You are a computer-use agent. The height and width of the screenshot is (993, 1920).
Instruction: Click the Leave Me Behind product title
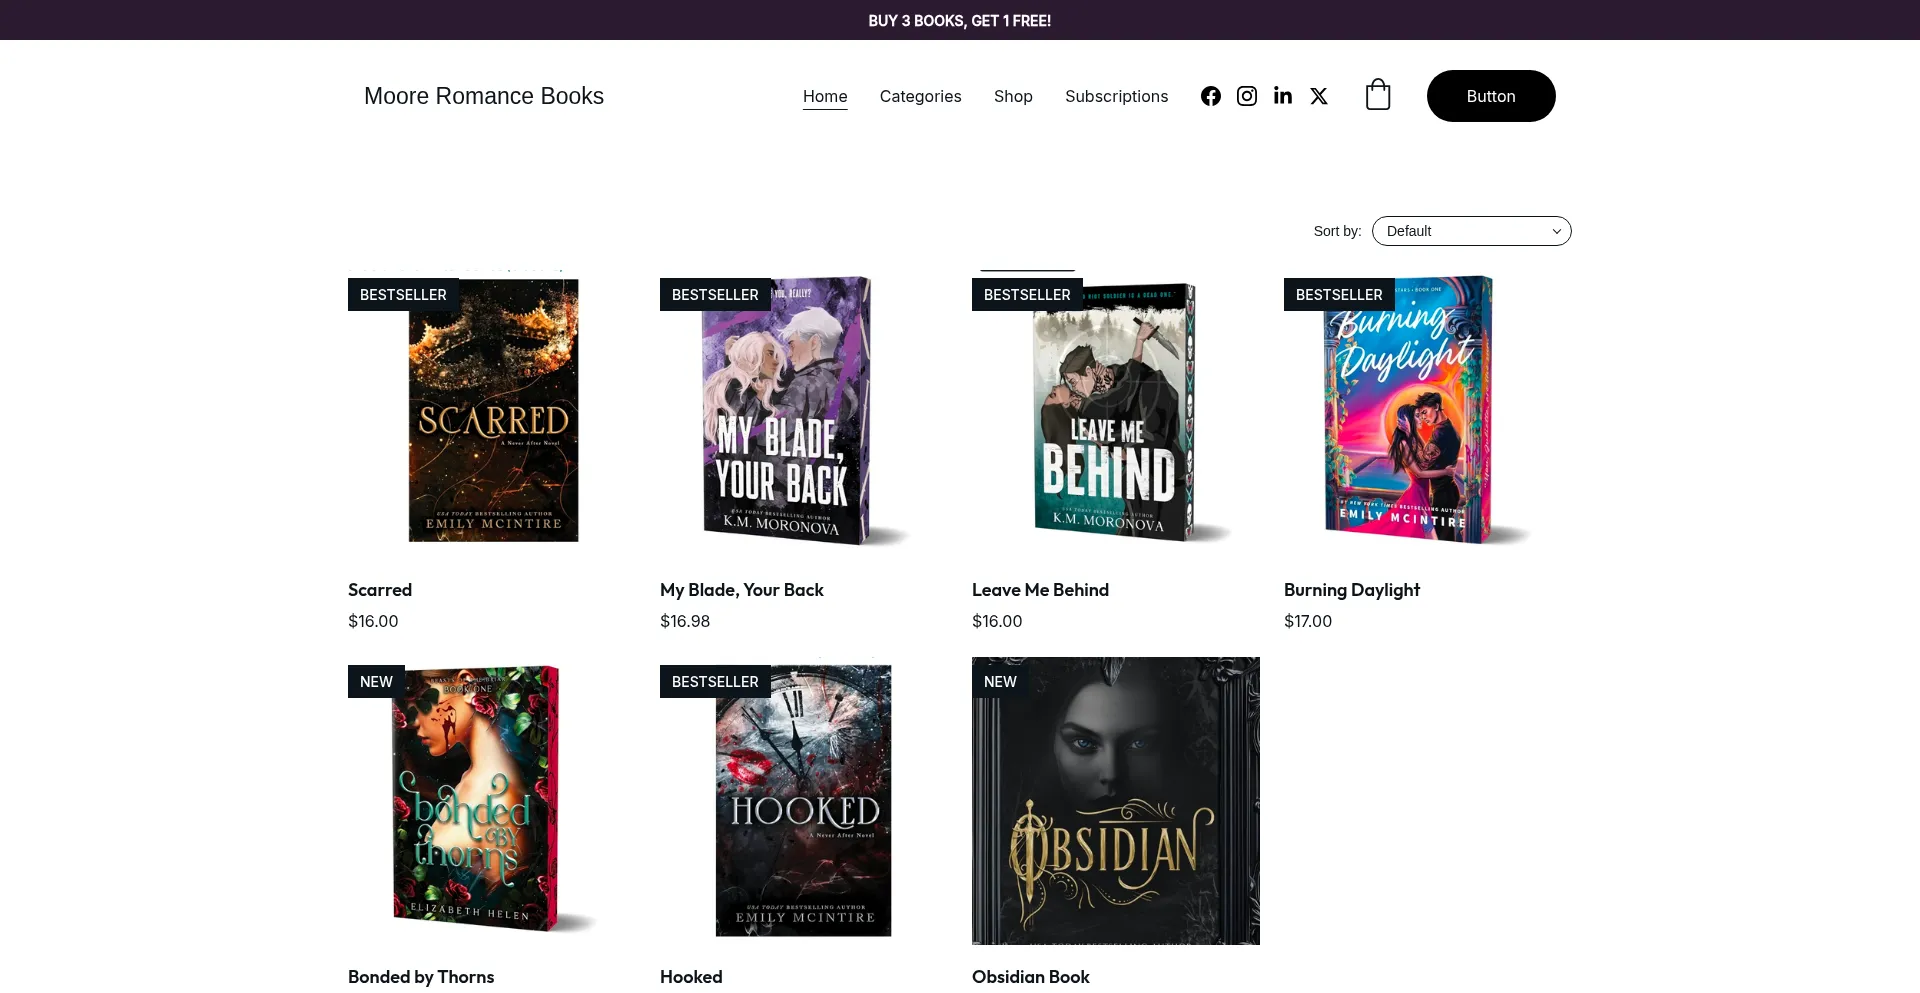point(1040,590)
